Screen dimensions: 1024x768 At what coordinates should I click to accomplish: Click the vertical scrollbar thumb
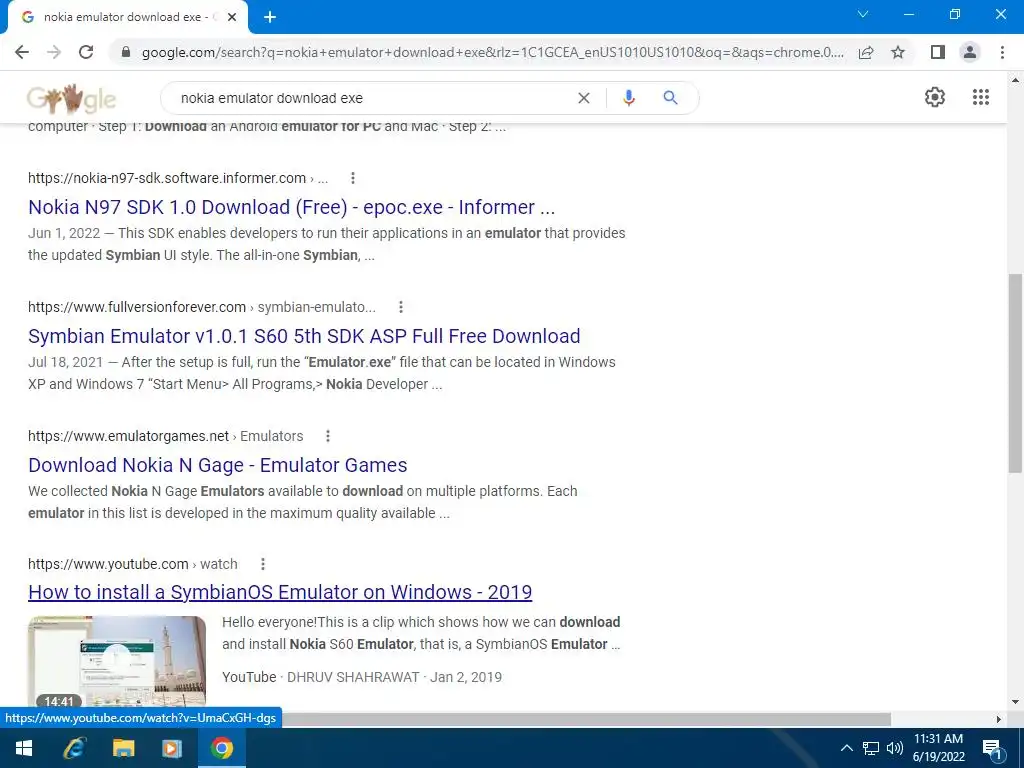(1015, 373)
